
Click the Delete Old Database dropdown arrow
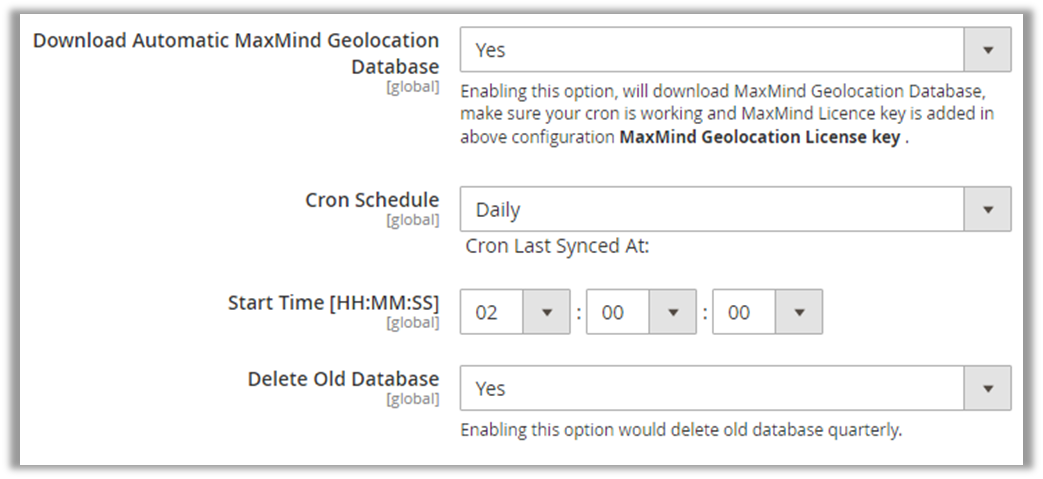point(988,388)
